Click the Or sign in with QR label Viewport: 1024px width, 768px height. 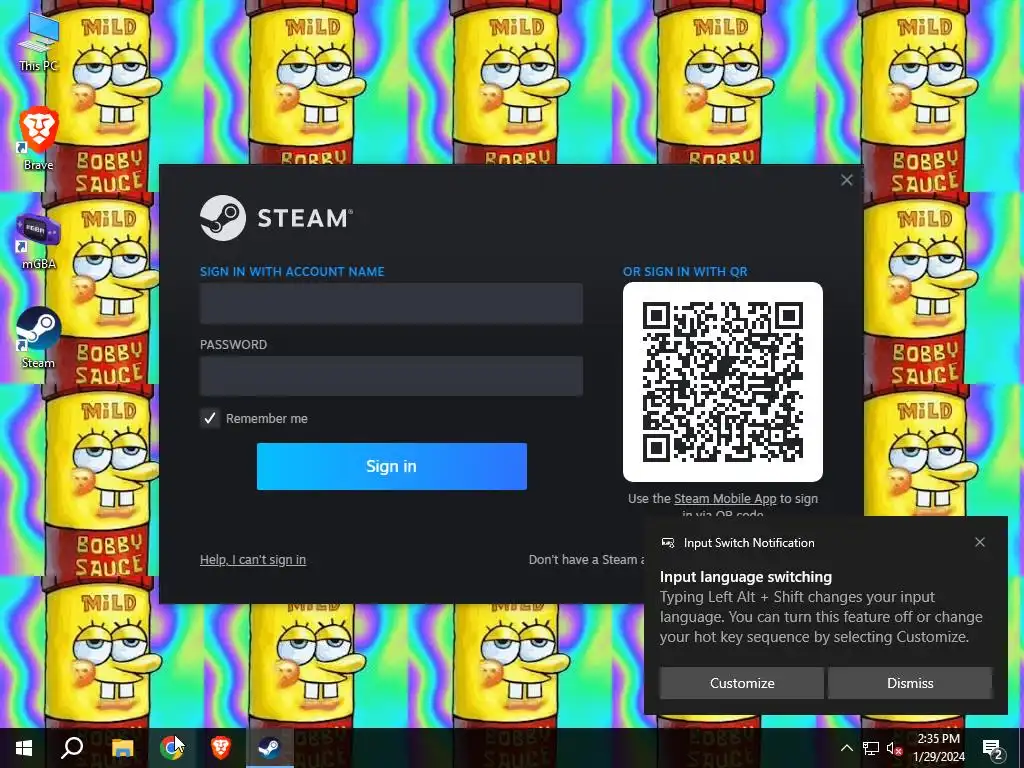(685, 272)
